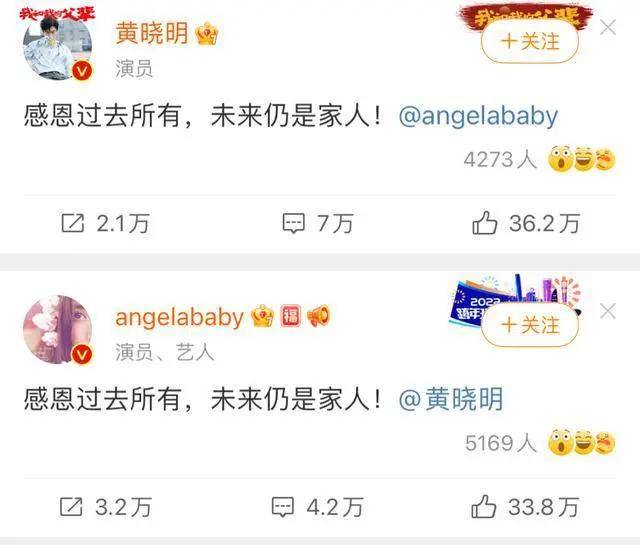
Task: Follow 黄晓明 with the 关注 button
Action: tap(530, 41)
